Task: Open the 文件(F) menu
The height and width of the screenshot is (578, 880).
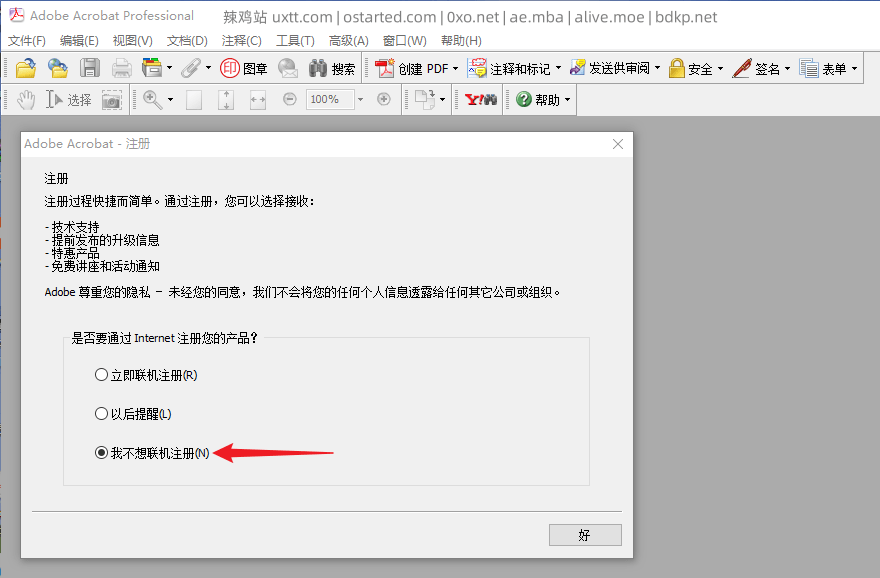Action: tap(26, 41)
